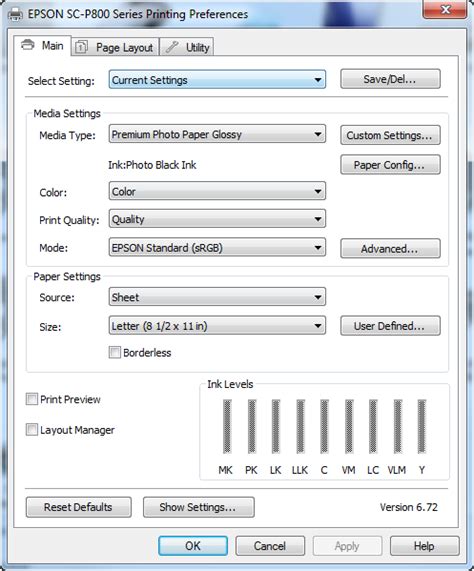Click the 'Version 6.72' text
This screenshot has height=571, width=474.
coord(408,507)
